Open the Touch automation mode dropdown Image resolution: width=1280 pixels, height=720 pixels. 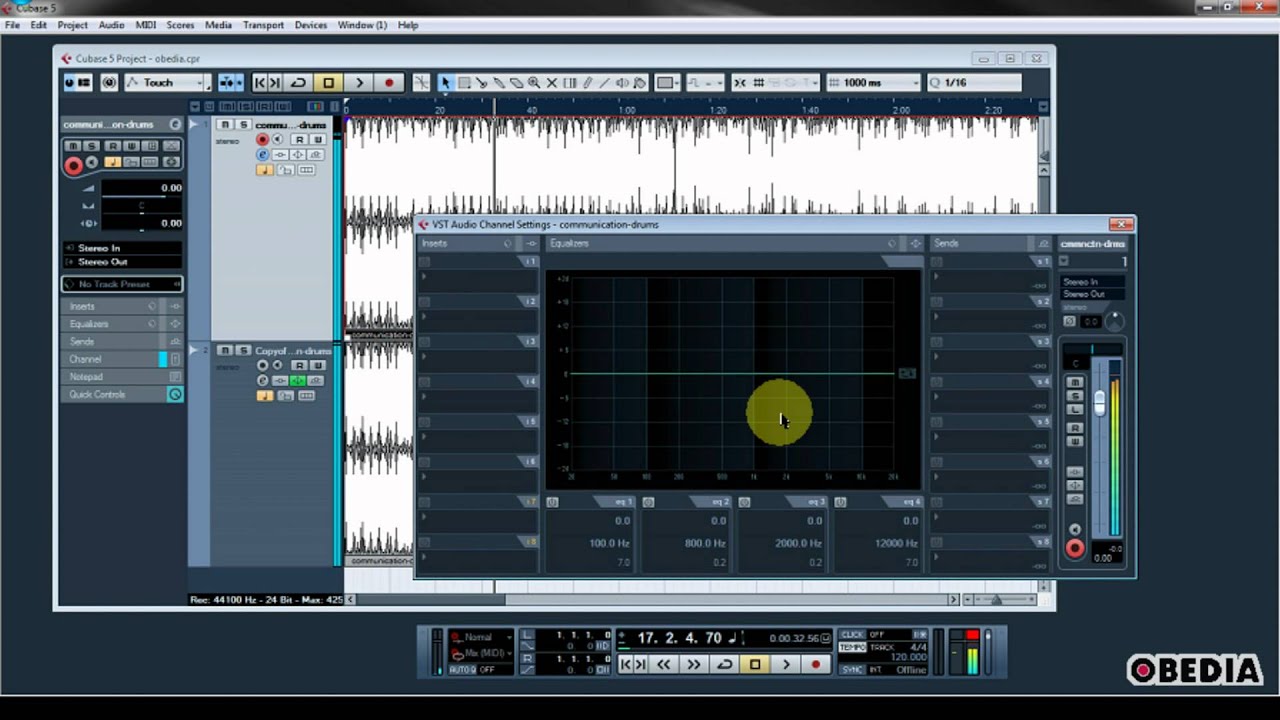click(166, 83)
